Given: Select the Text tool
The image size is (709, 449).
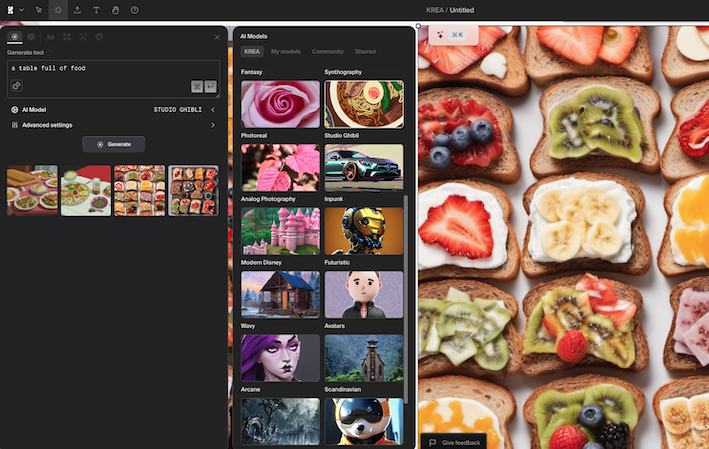Looking at the screenshot, I should tap(96, 10).
